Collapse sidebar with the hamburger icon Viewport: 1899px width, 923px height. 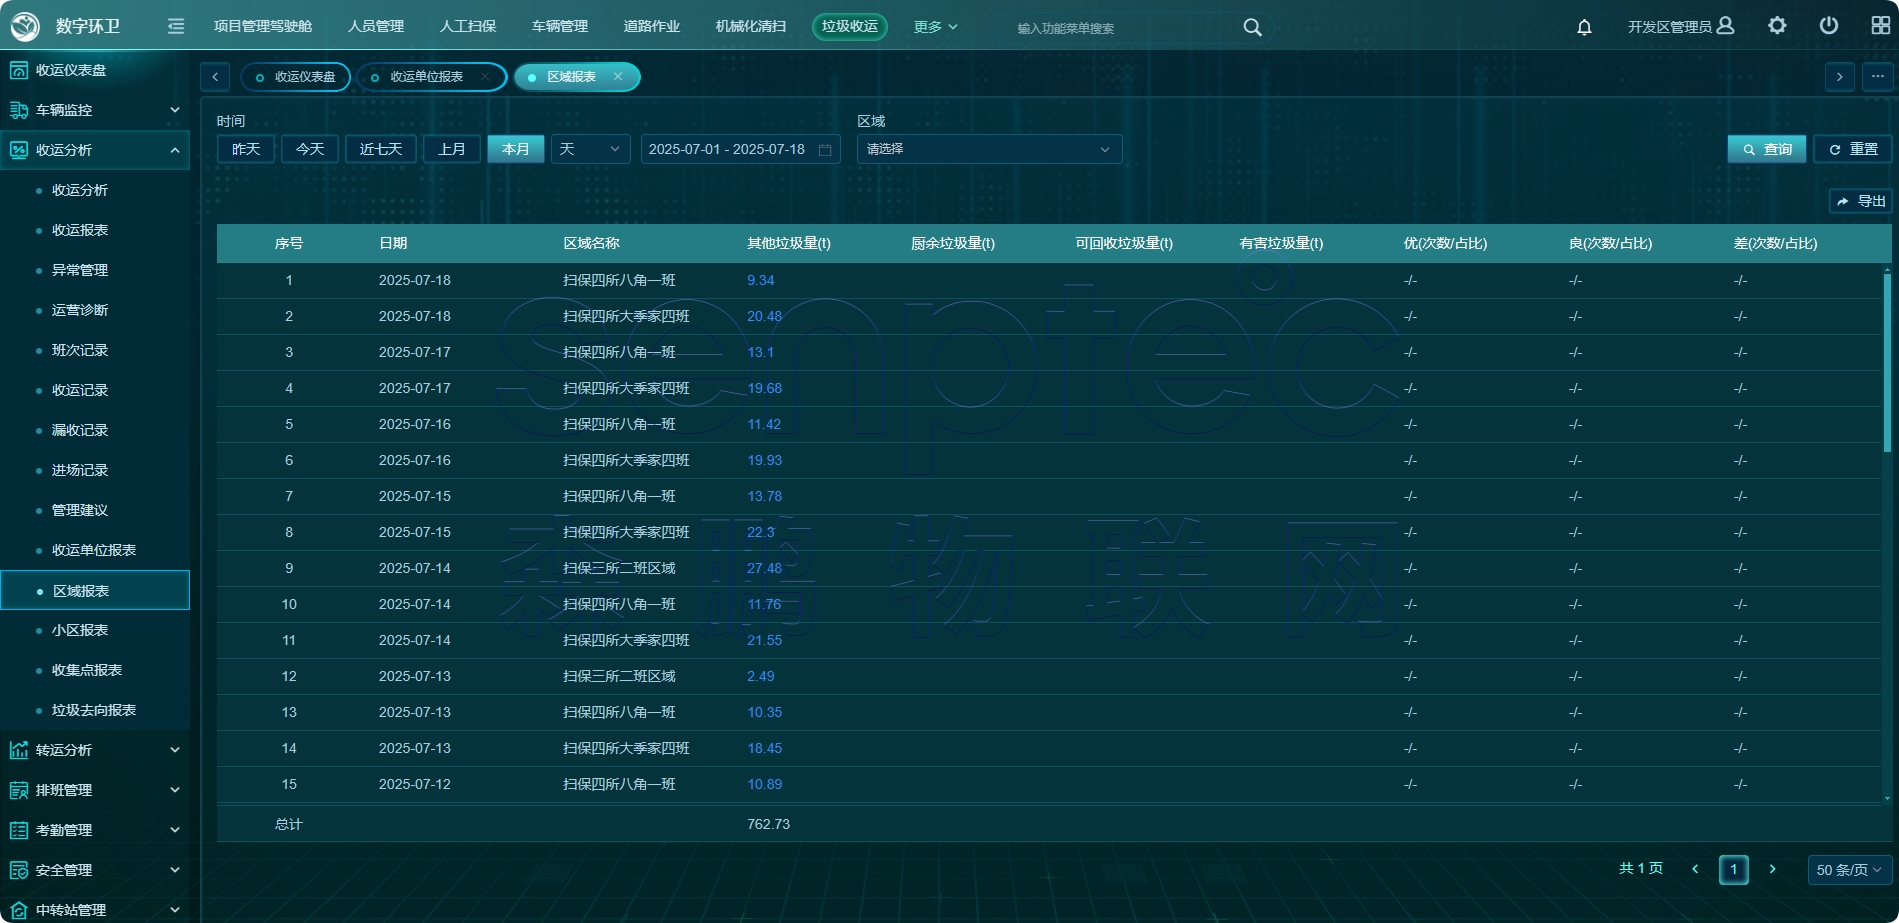(176, 26)
